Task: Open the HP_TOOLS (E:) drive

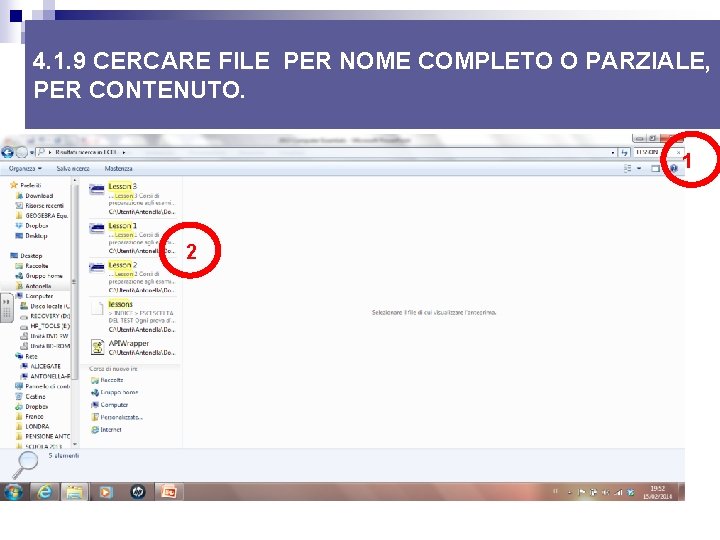Action: pyautogui.click(x=45, y=326)
